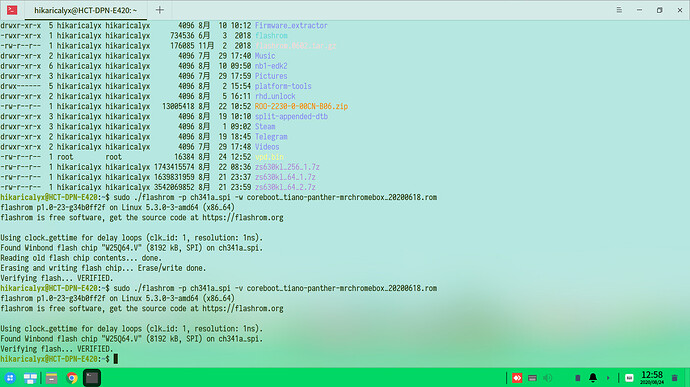Viewport: 690px width, 387px height.
Task: Click the volume speaker tray icon
Action: click(547, 378)
